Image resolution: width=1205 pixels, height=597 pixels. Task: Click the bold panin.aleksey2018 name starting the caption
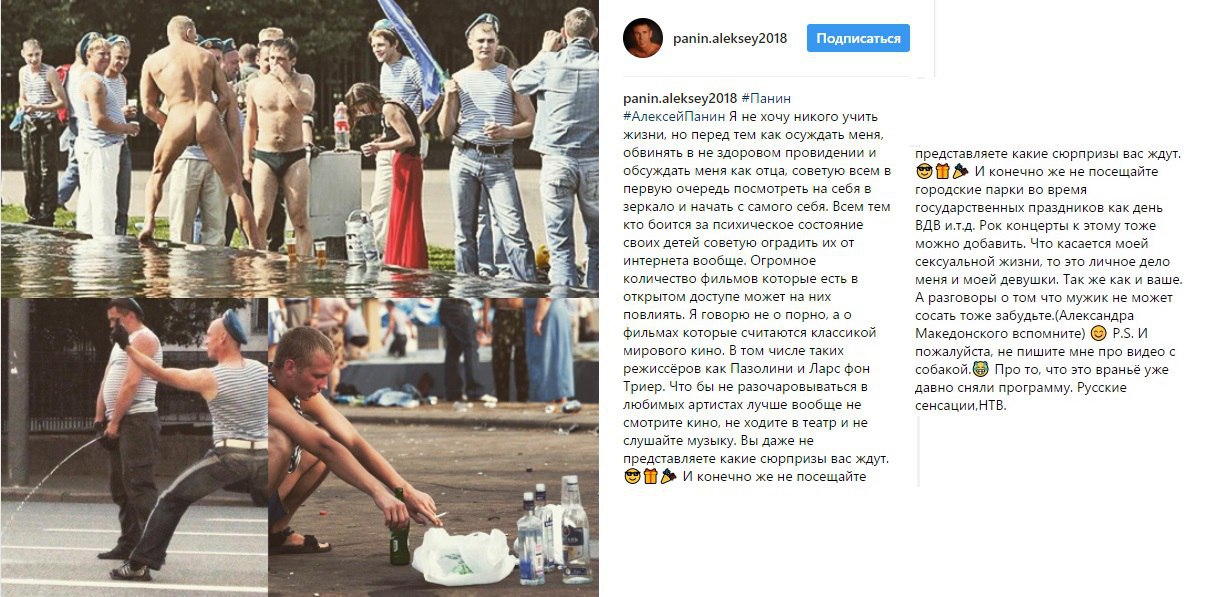click(679, 99)
